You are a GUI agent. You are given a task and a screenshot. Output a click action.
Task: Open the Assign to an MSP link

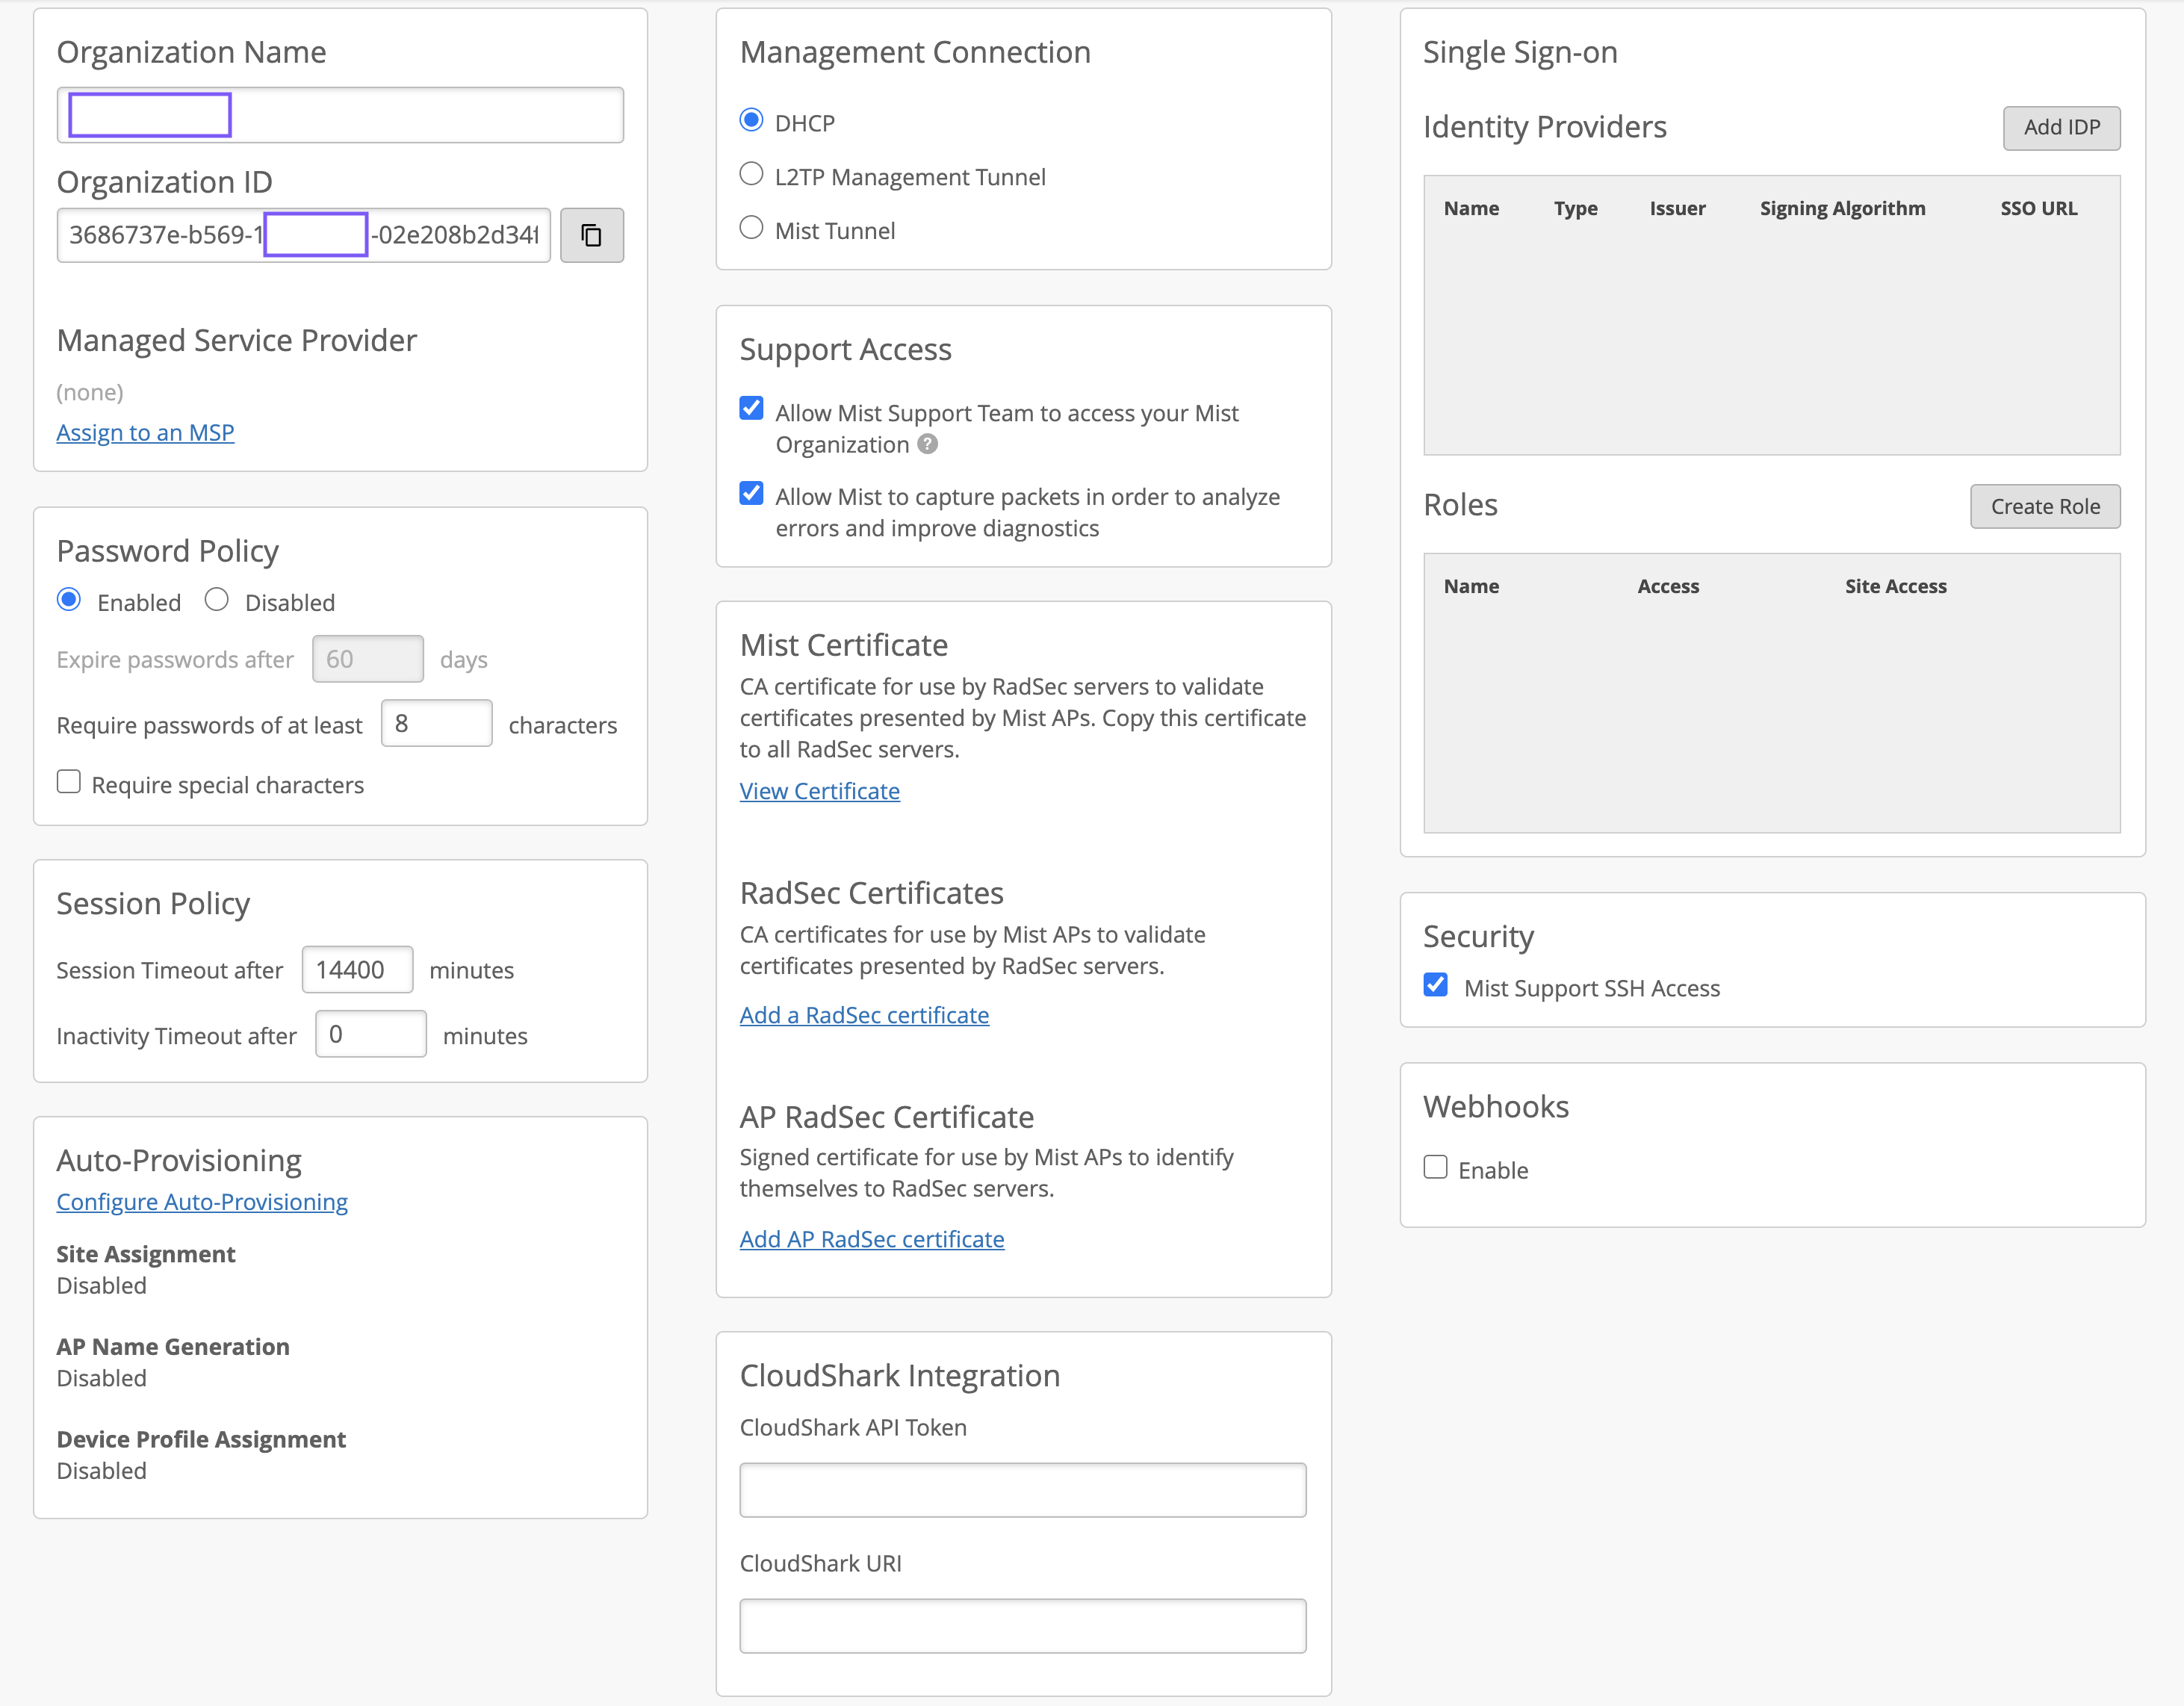pos(145,433)
